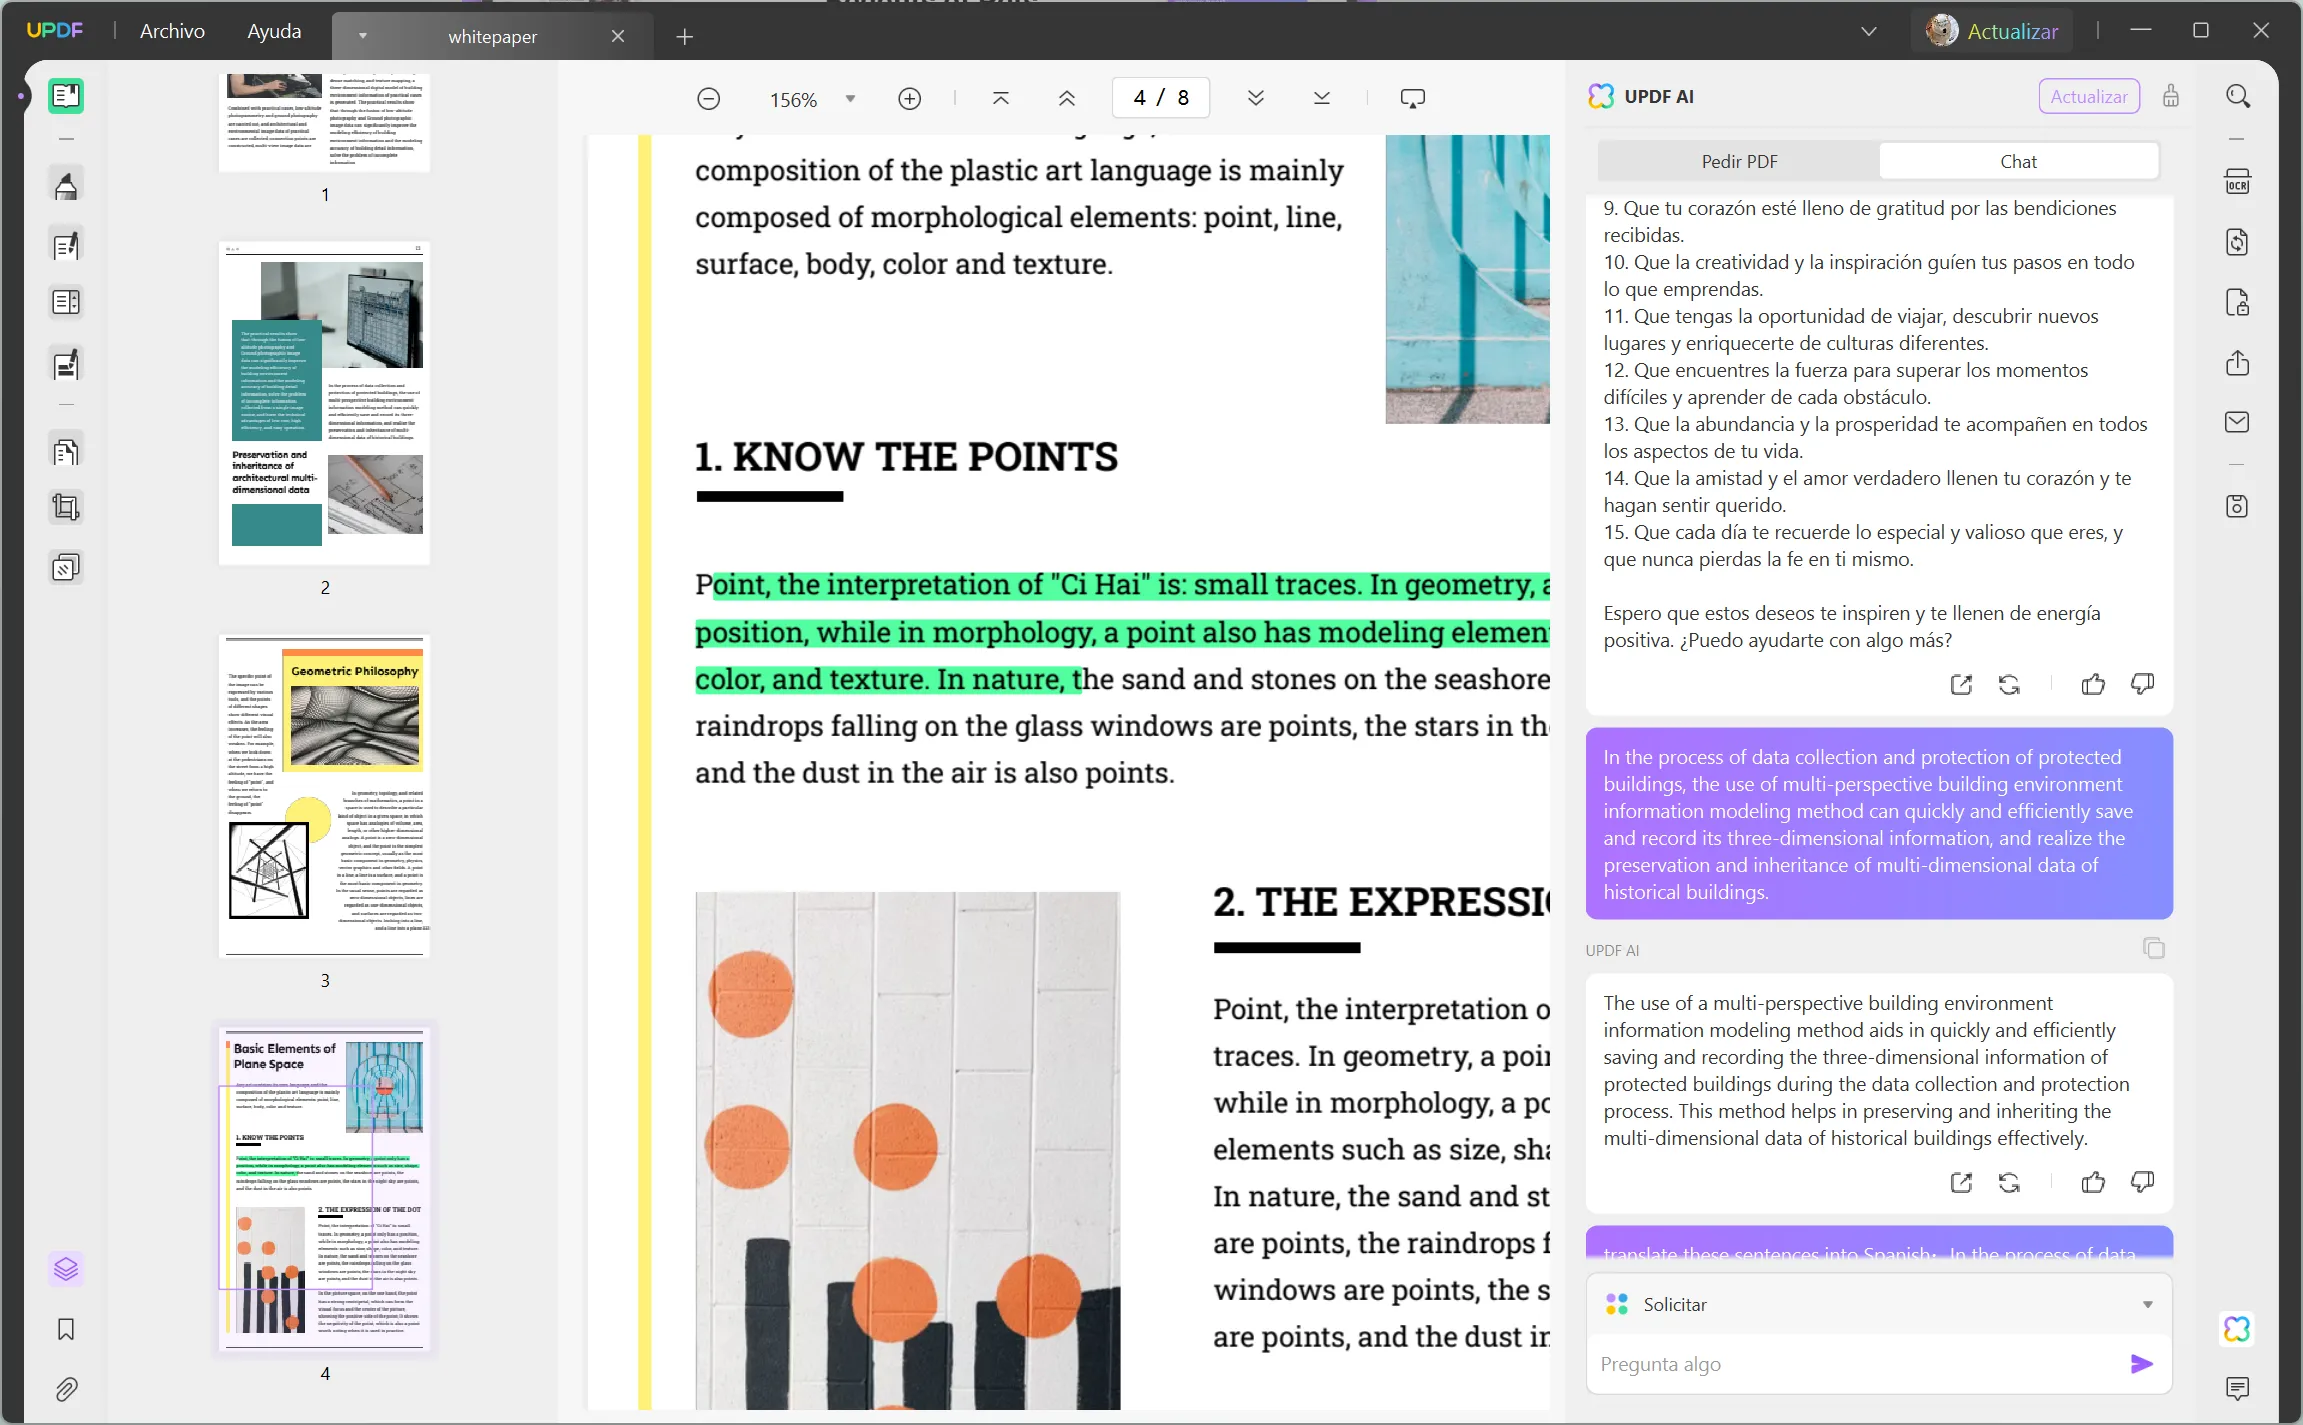Viewport: 2303px width, 1425px height.
Task: Open the page extraction tool in sidebar
Action: [x=66, y=452]
